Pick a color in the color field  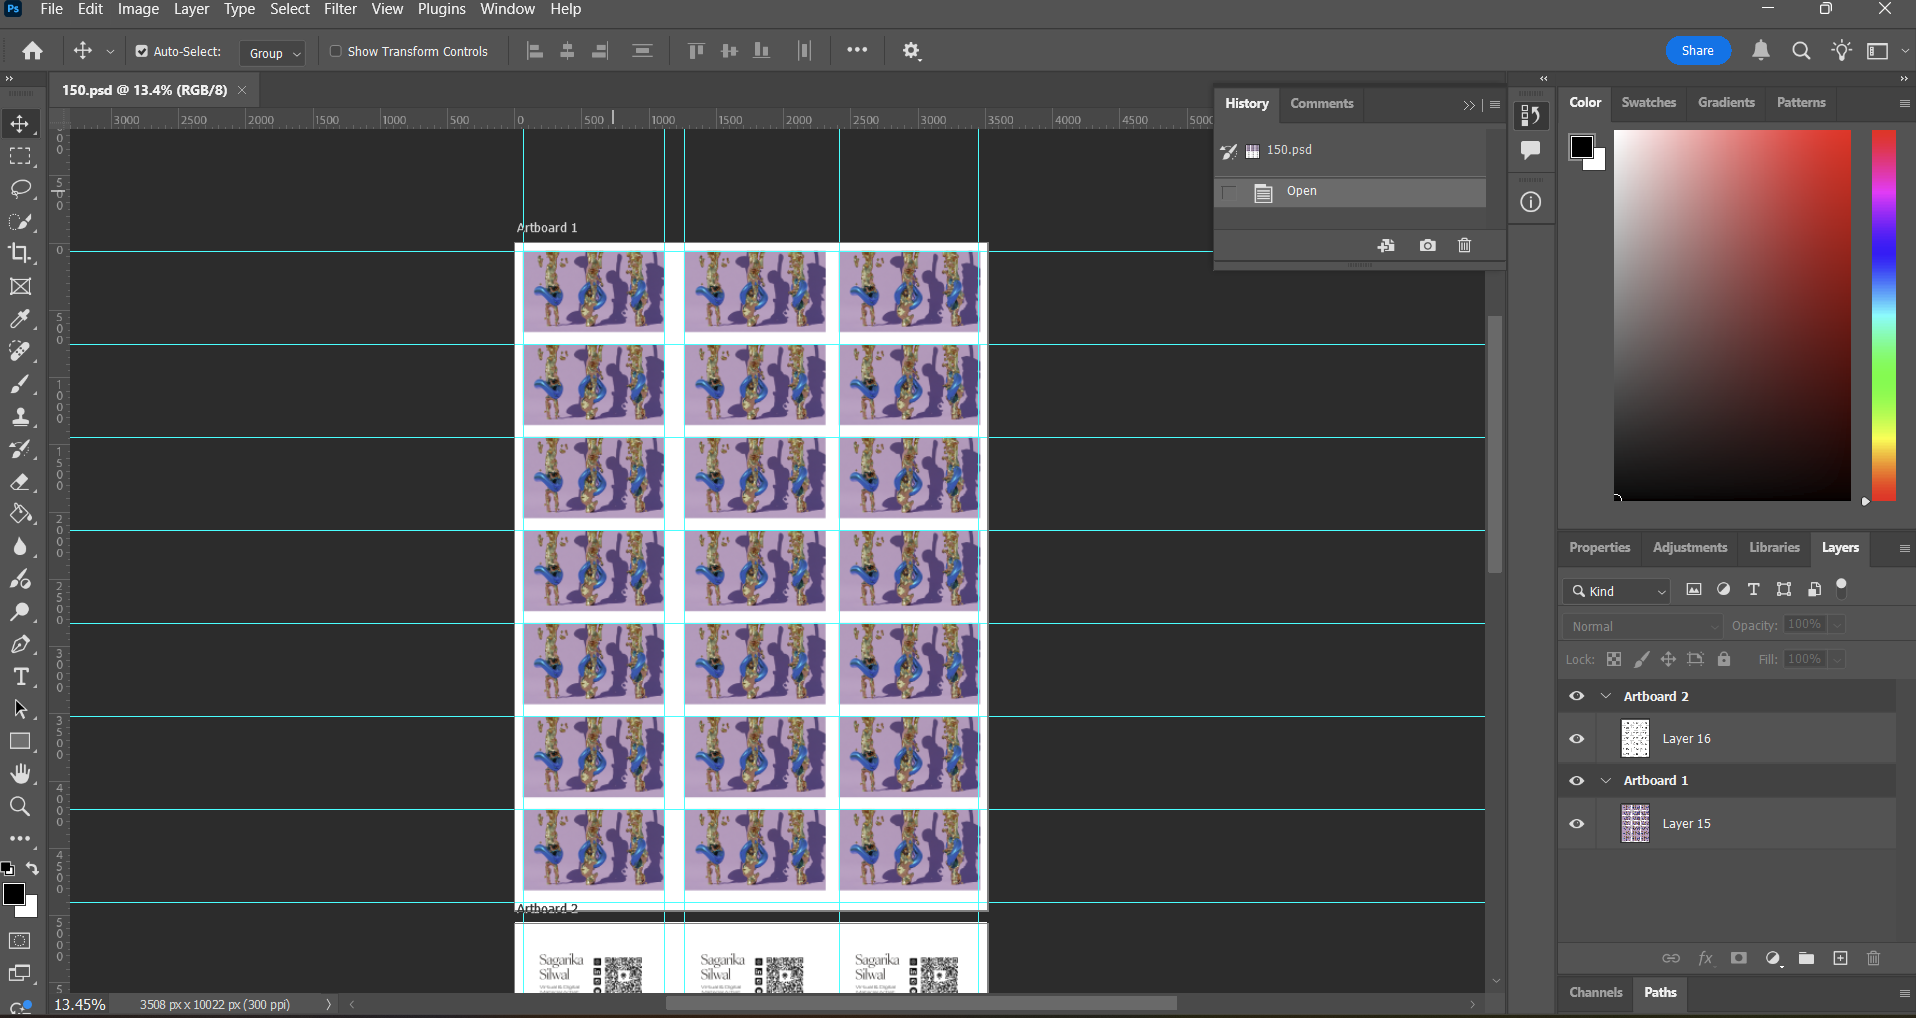click(x=1732, y=315)
